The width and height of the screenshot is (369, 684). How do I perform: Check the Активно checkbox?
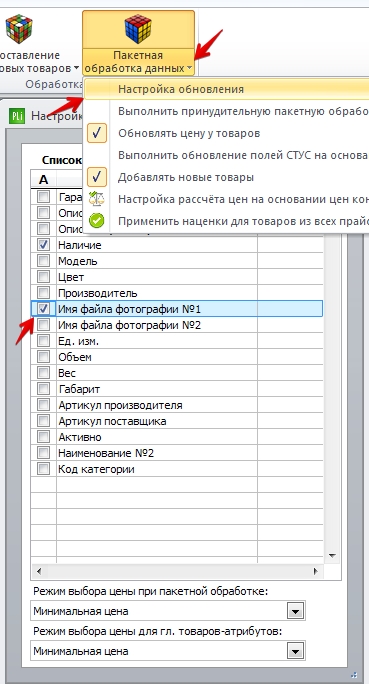click(43, 437)
